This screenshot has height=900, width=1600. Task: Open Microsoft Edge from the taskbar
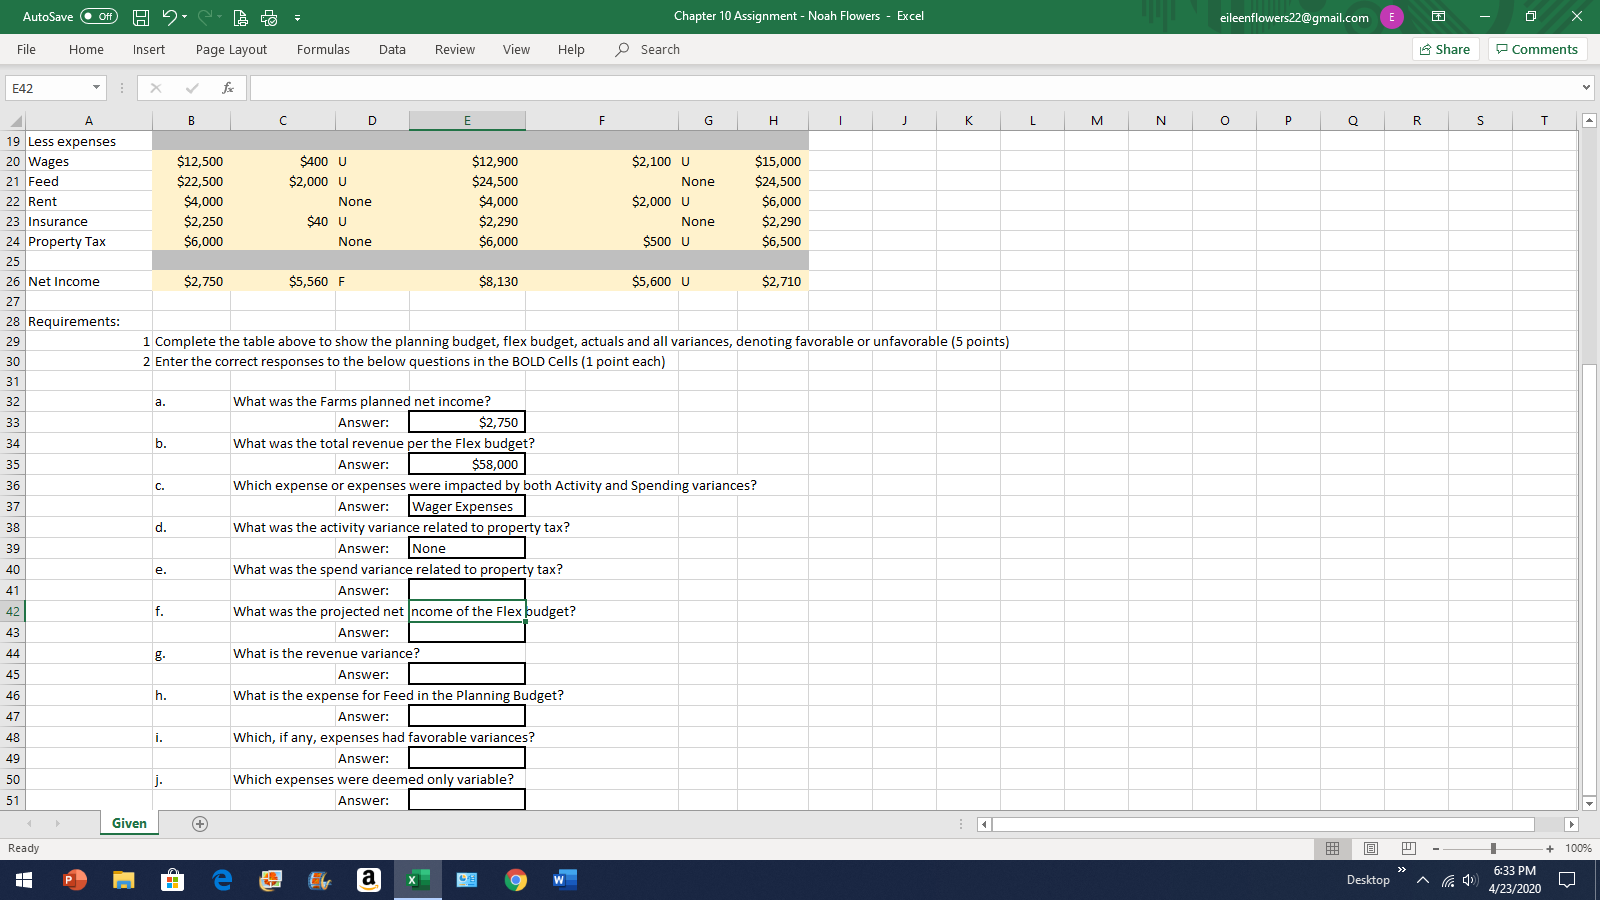click(x=222, y=880)
